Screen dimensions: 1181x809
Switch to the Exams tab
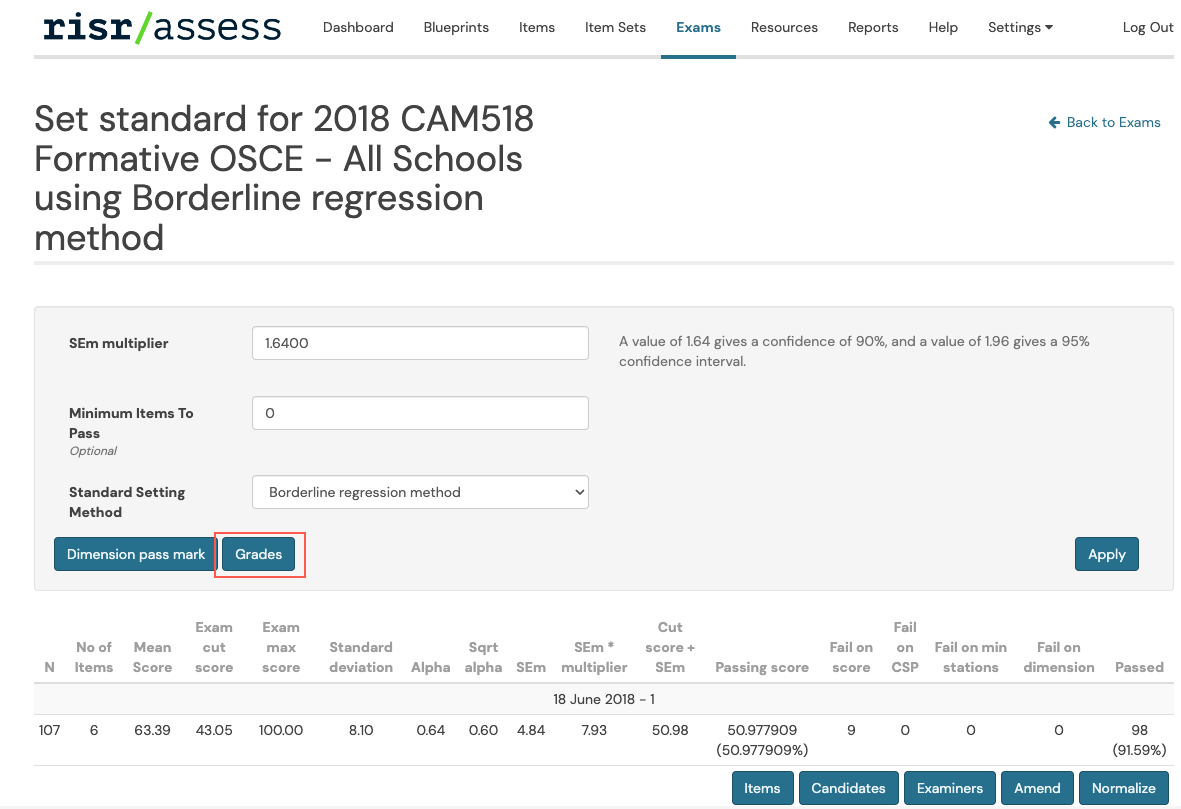click(x=698, y=27)
